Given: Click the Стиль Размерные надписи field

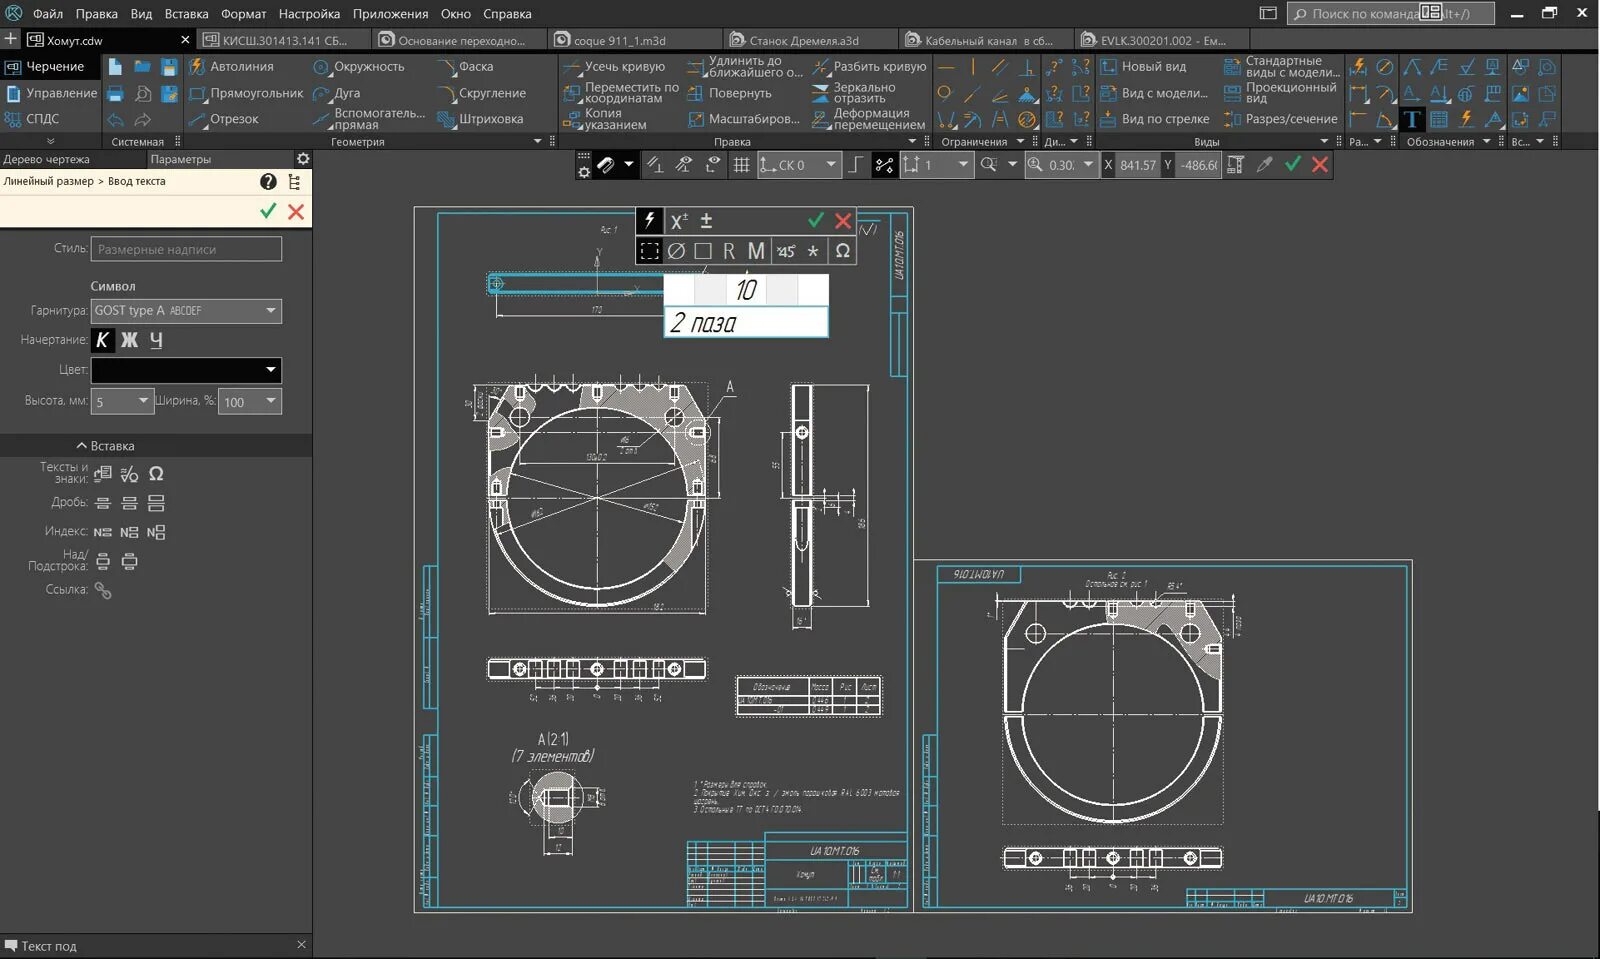Looking at the screenshot, I should coord(186,249).
